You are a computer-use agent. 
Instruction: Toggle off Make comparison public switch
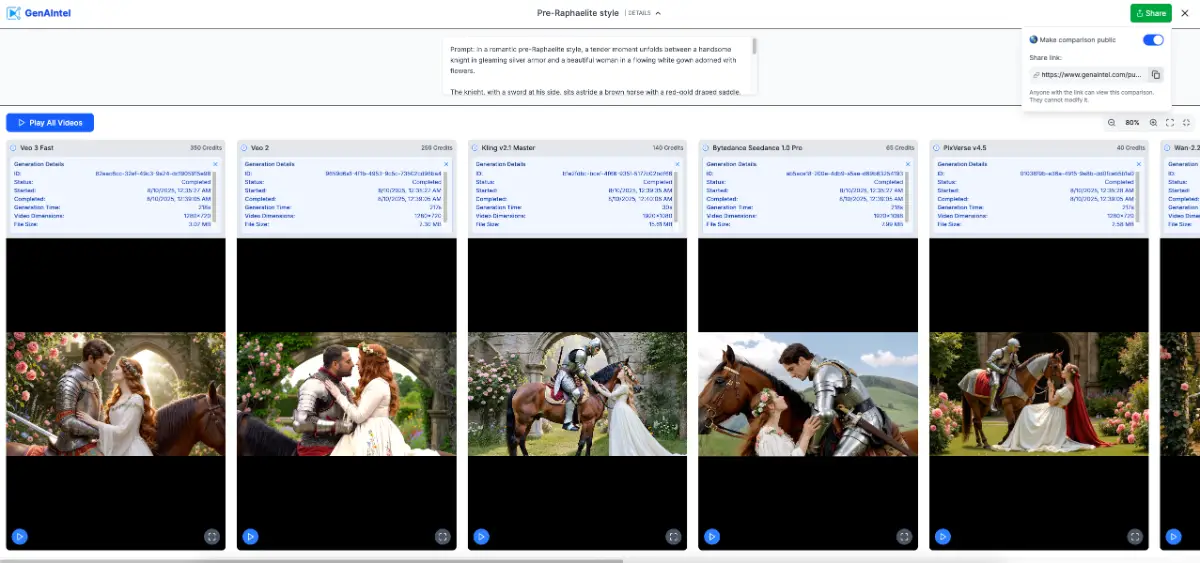(1153, 40)
